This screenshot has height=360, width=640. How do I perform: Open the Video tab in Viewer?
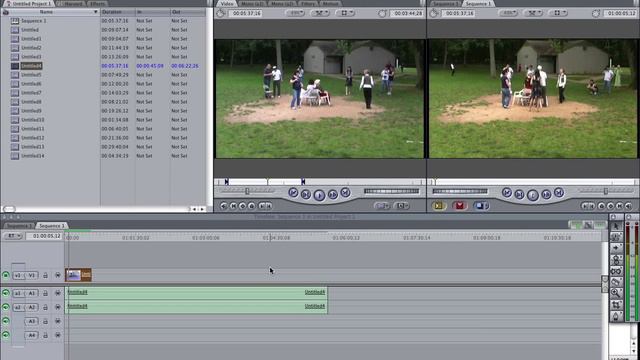[x=227, y=3]
